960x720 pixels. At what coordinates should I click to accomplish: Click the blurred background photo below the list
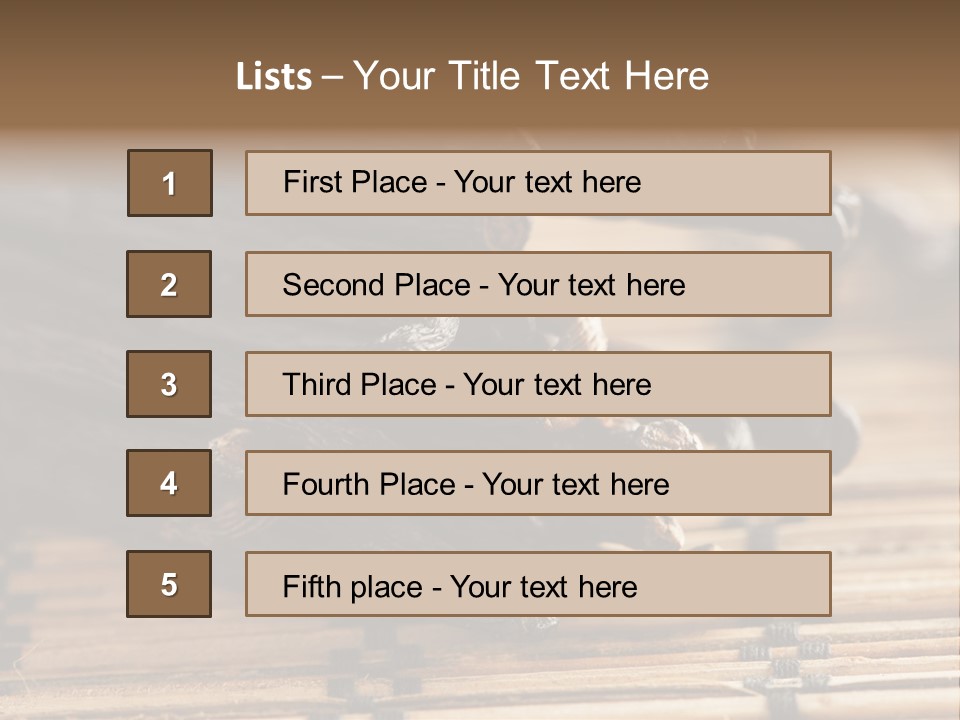coord(480,670)
